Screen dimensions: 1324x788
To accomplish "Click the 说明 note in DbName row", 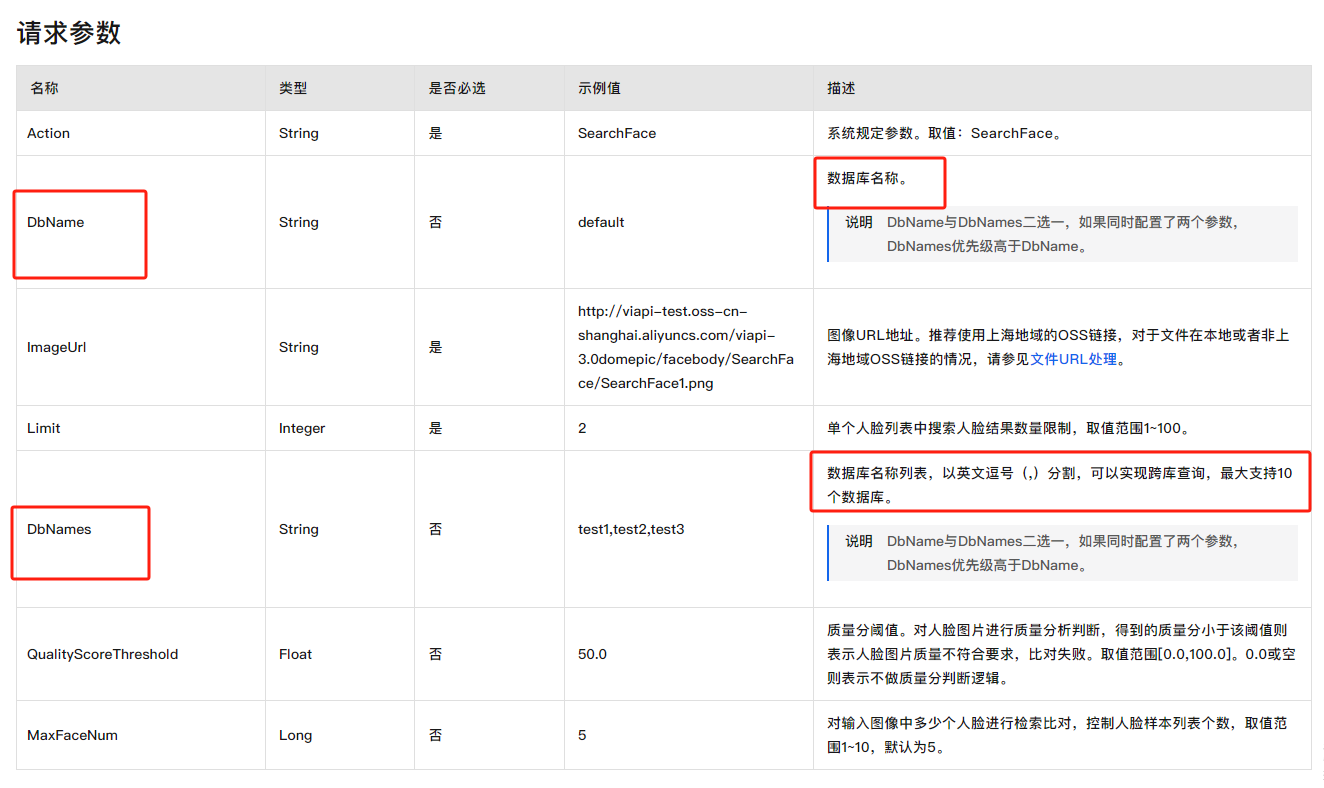I will (1063, 234).
